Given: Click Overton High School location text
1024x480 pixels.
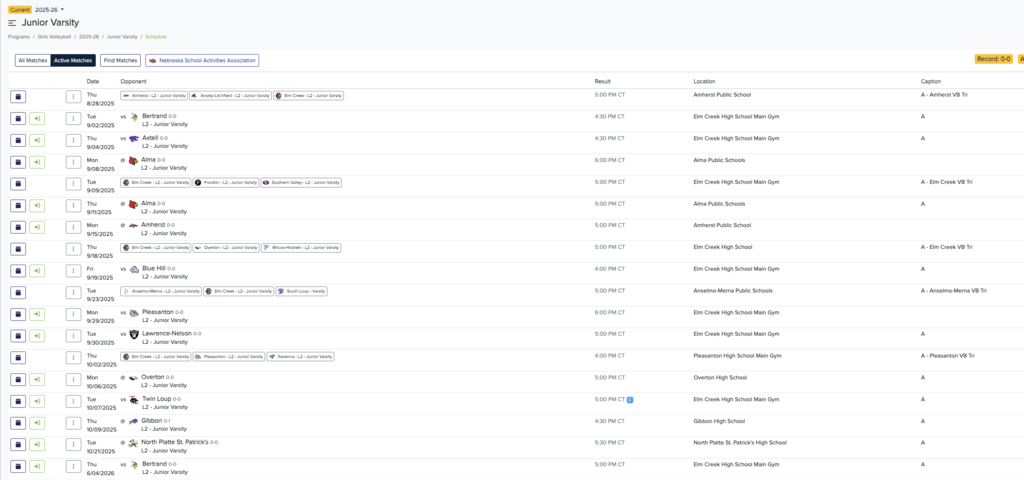Looking at the screenshot, I should [720, 377].
